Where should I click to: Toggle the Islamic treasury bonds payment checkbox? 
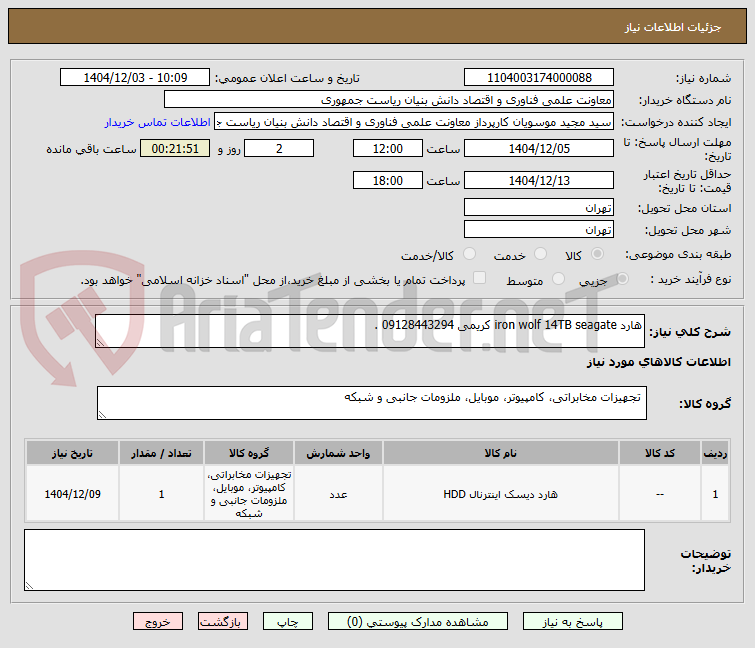(x=479, y=278)
